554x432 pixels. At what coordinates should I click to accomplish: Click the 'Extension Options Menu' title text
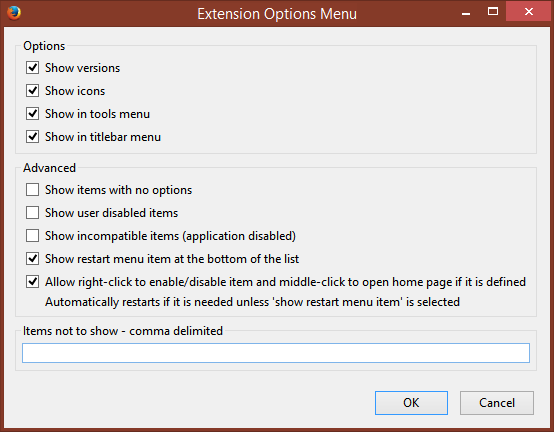277,14
